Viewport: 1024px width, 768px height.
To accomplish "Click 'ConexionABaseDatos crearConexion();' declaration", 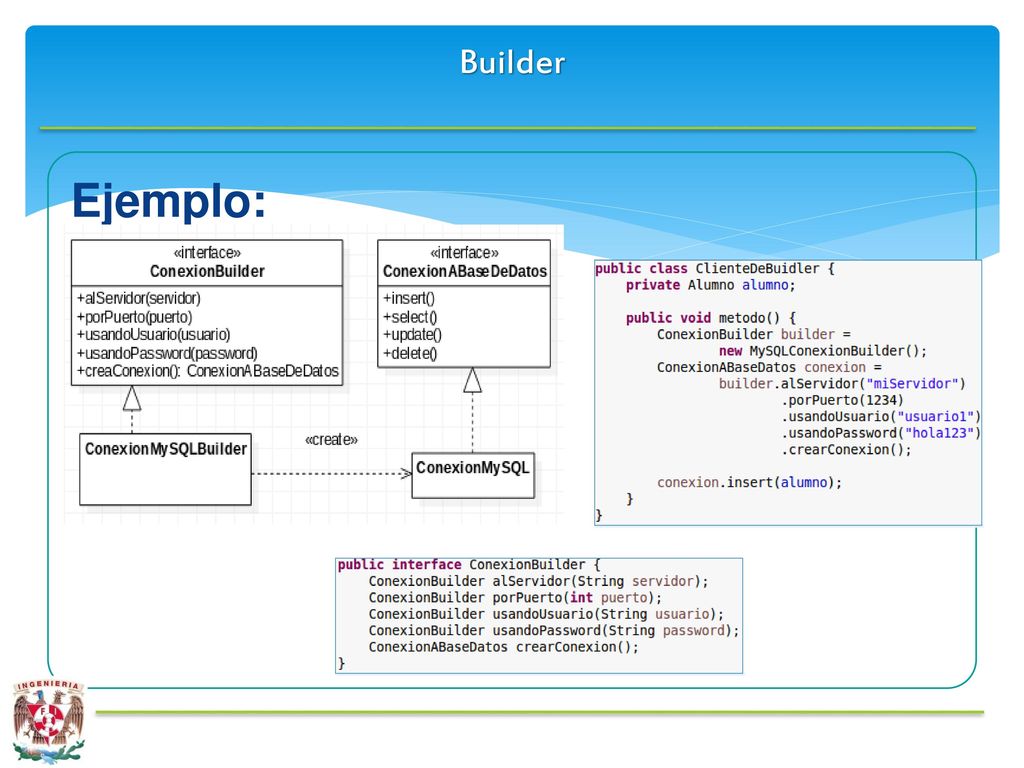I will (x=504, y=647).
